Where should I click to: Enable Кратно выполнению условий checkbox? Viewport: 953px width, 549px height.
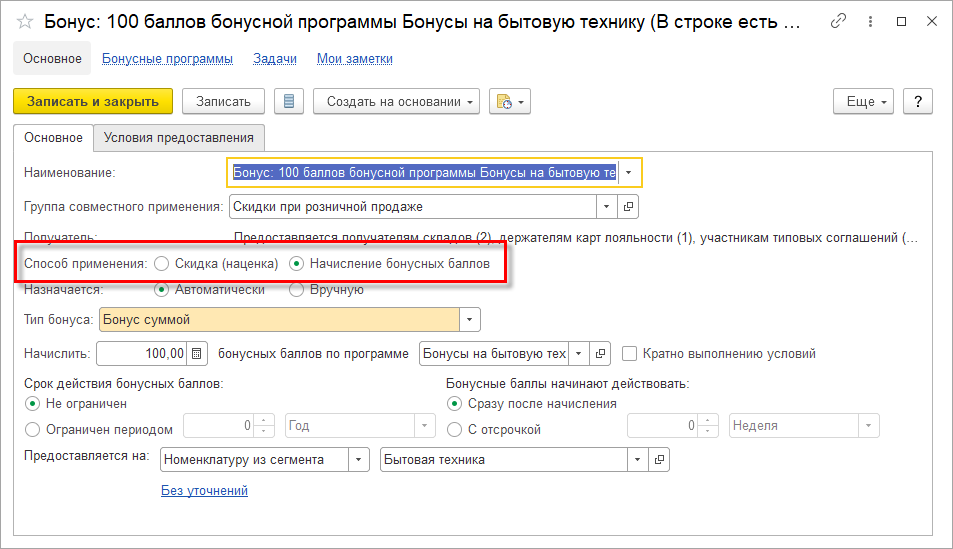pos(629,353)
